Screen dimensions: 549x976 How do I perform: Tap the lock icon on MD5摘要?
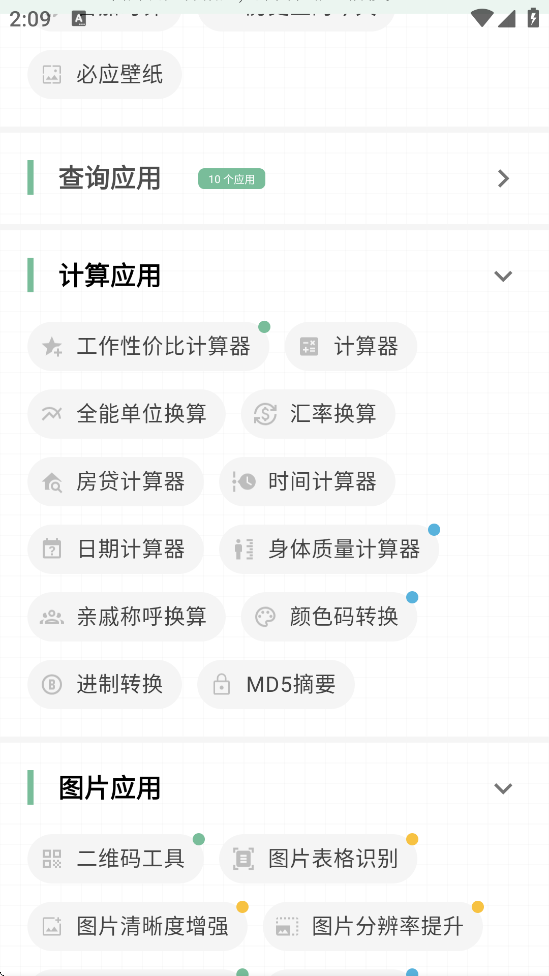point(222,685)
